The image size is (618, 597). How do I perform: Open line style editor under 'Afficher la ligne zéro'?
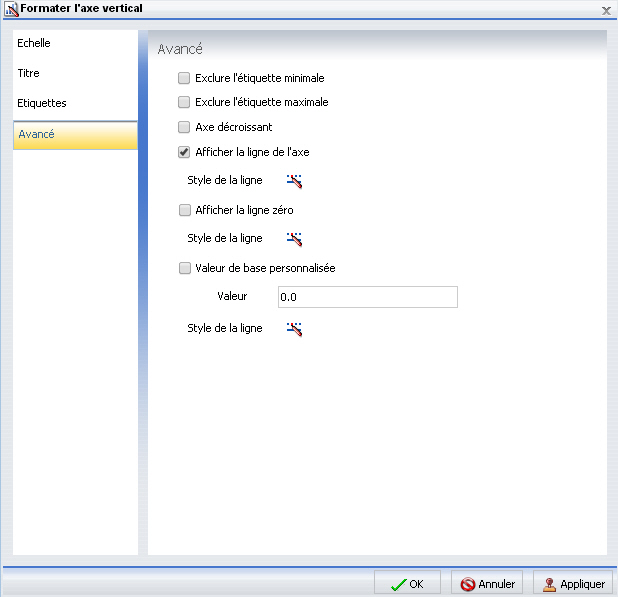click(294, 239)
